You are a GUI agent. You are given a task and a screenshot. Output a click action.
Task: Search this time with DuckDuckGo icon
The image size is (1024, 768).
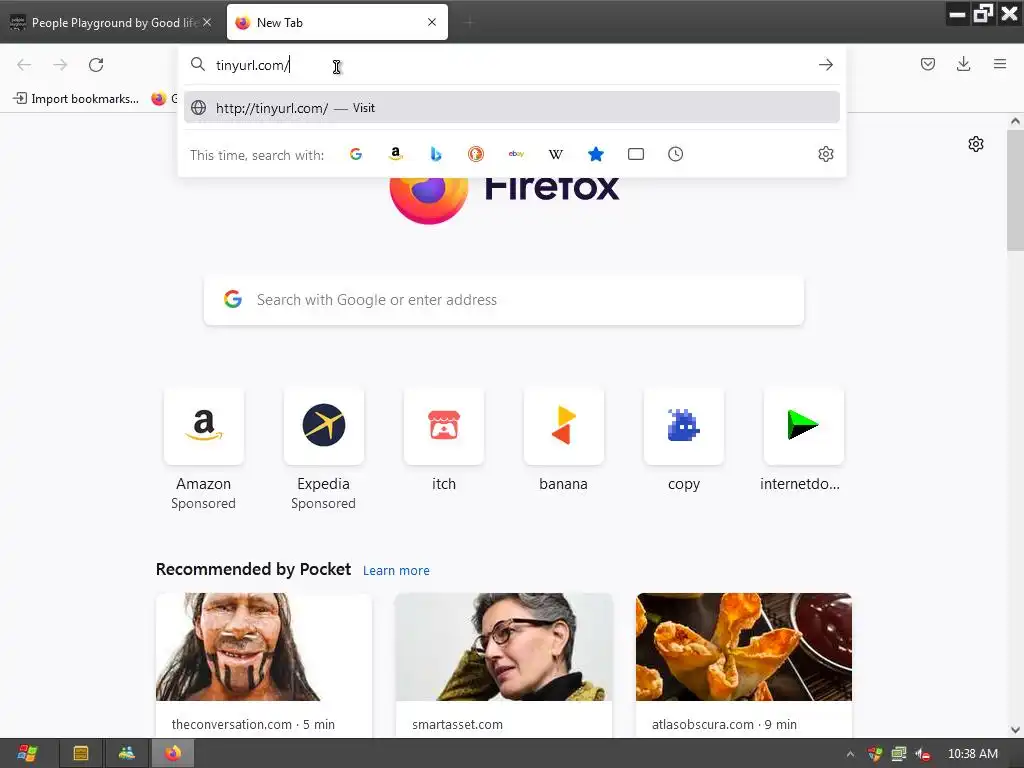pos(476,154)
